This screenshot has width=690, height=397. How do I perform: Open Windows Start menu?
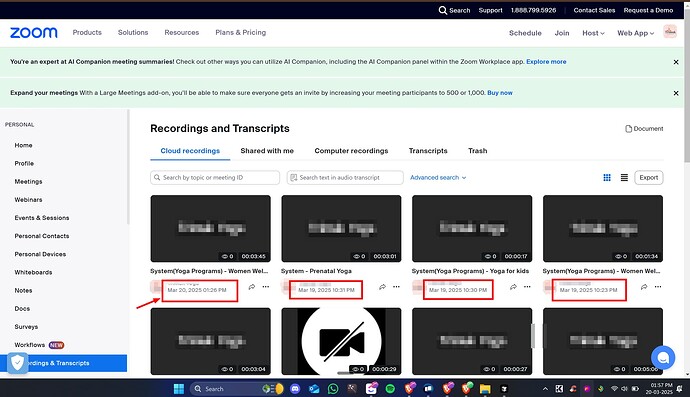click(x=179, y=389)
